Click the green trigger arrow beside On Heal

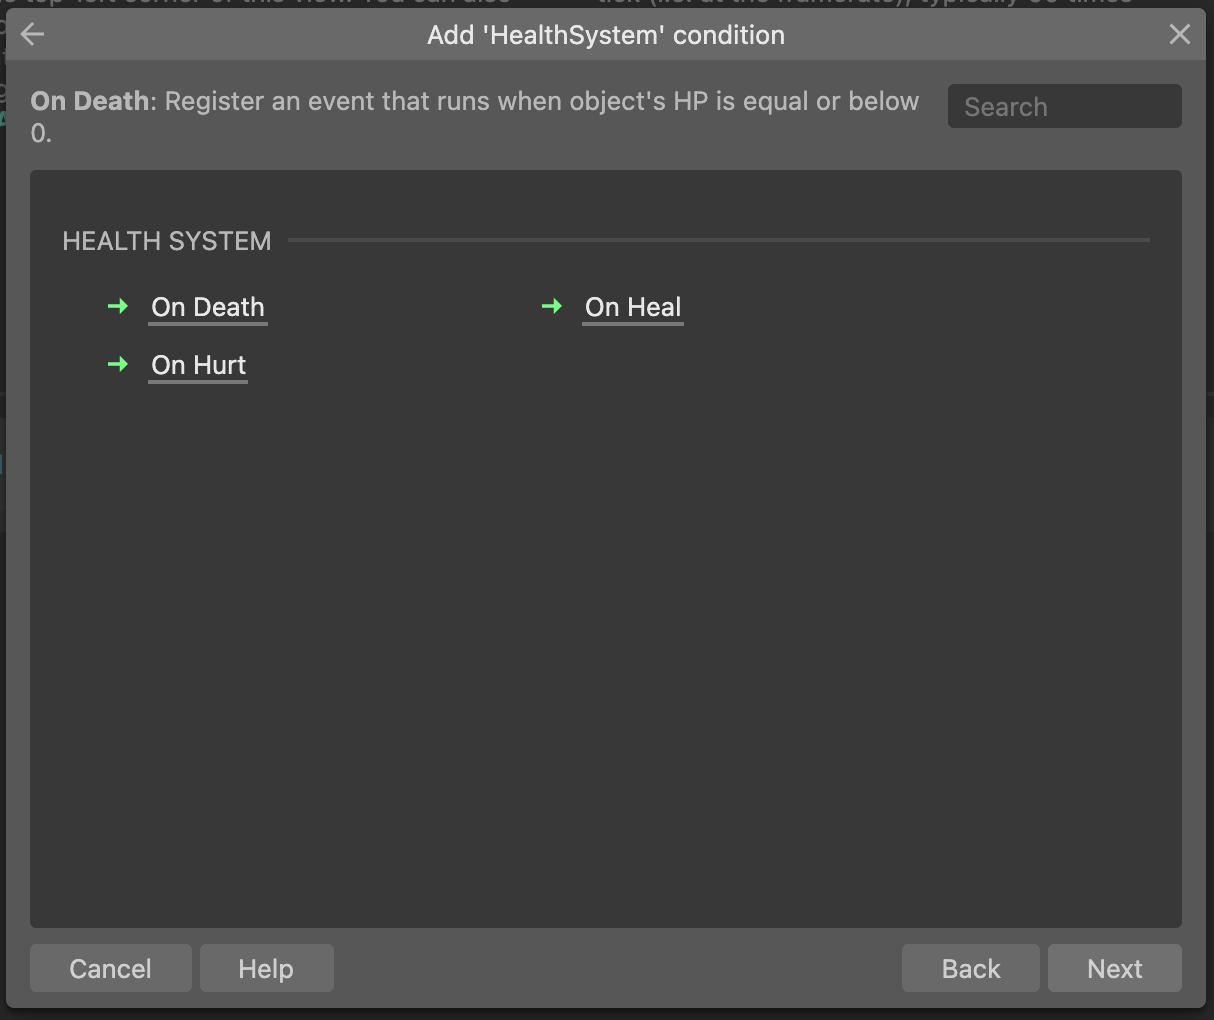(551, 307)
